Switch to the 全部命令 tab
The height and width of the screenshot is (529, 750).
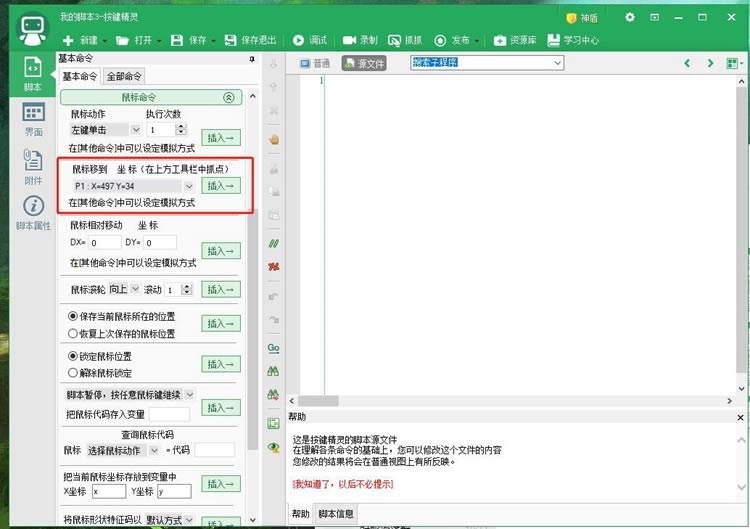pyautogui.click(x=125, y=76)
